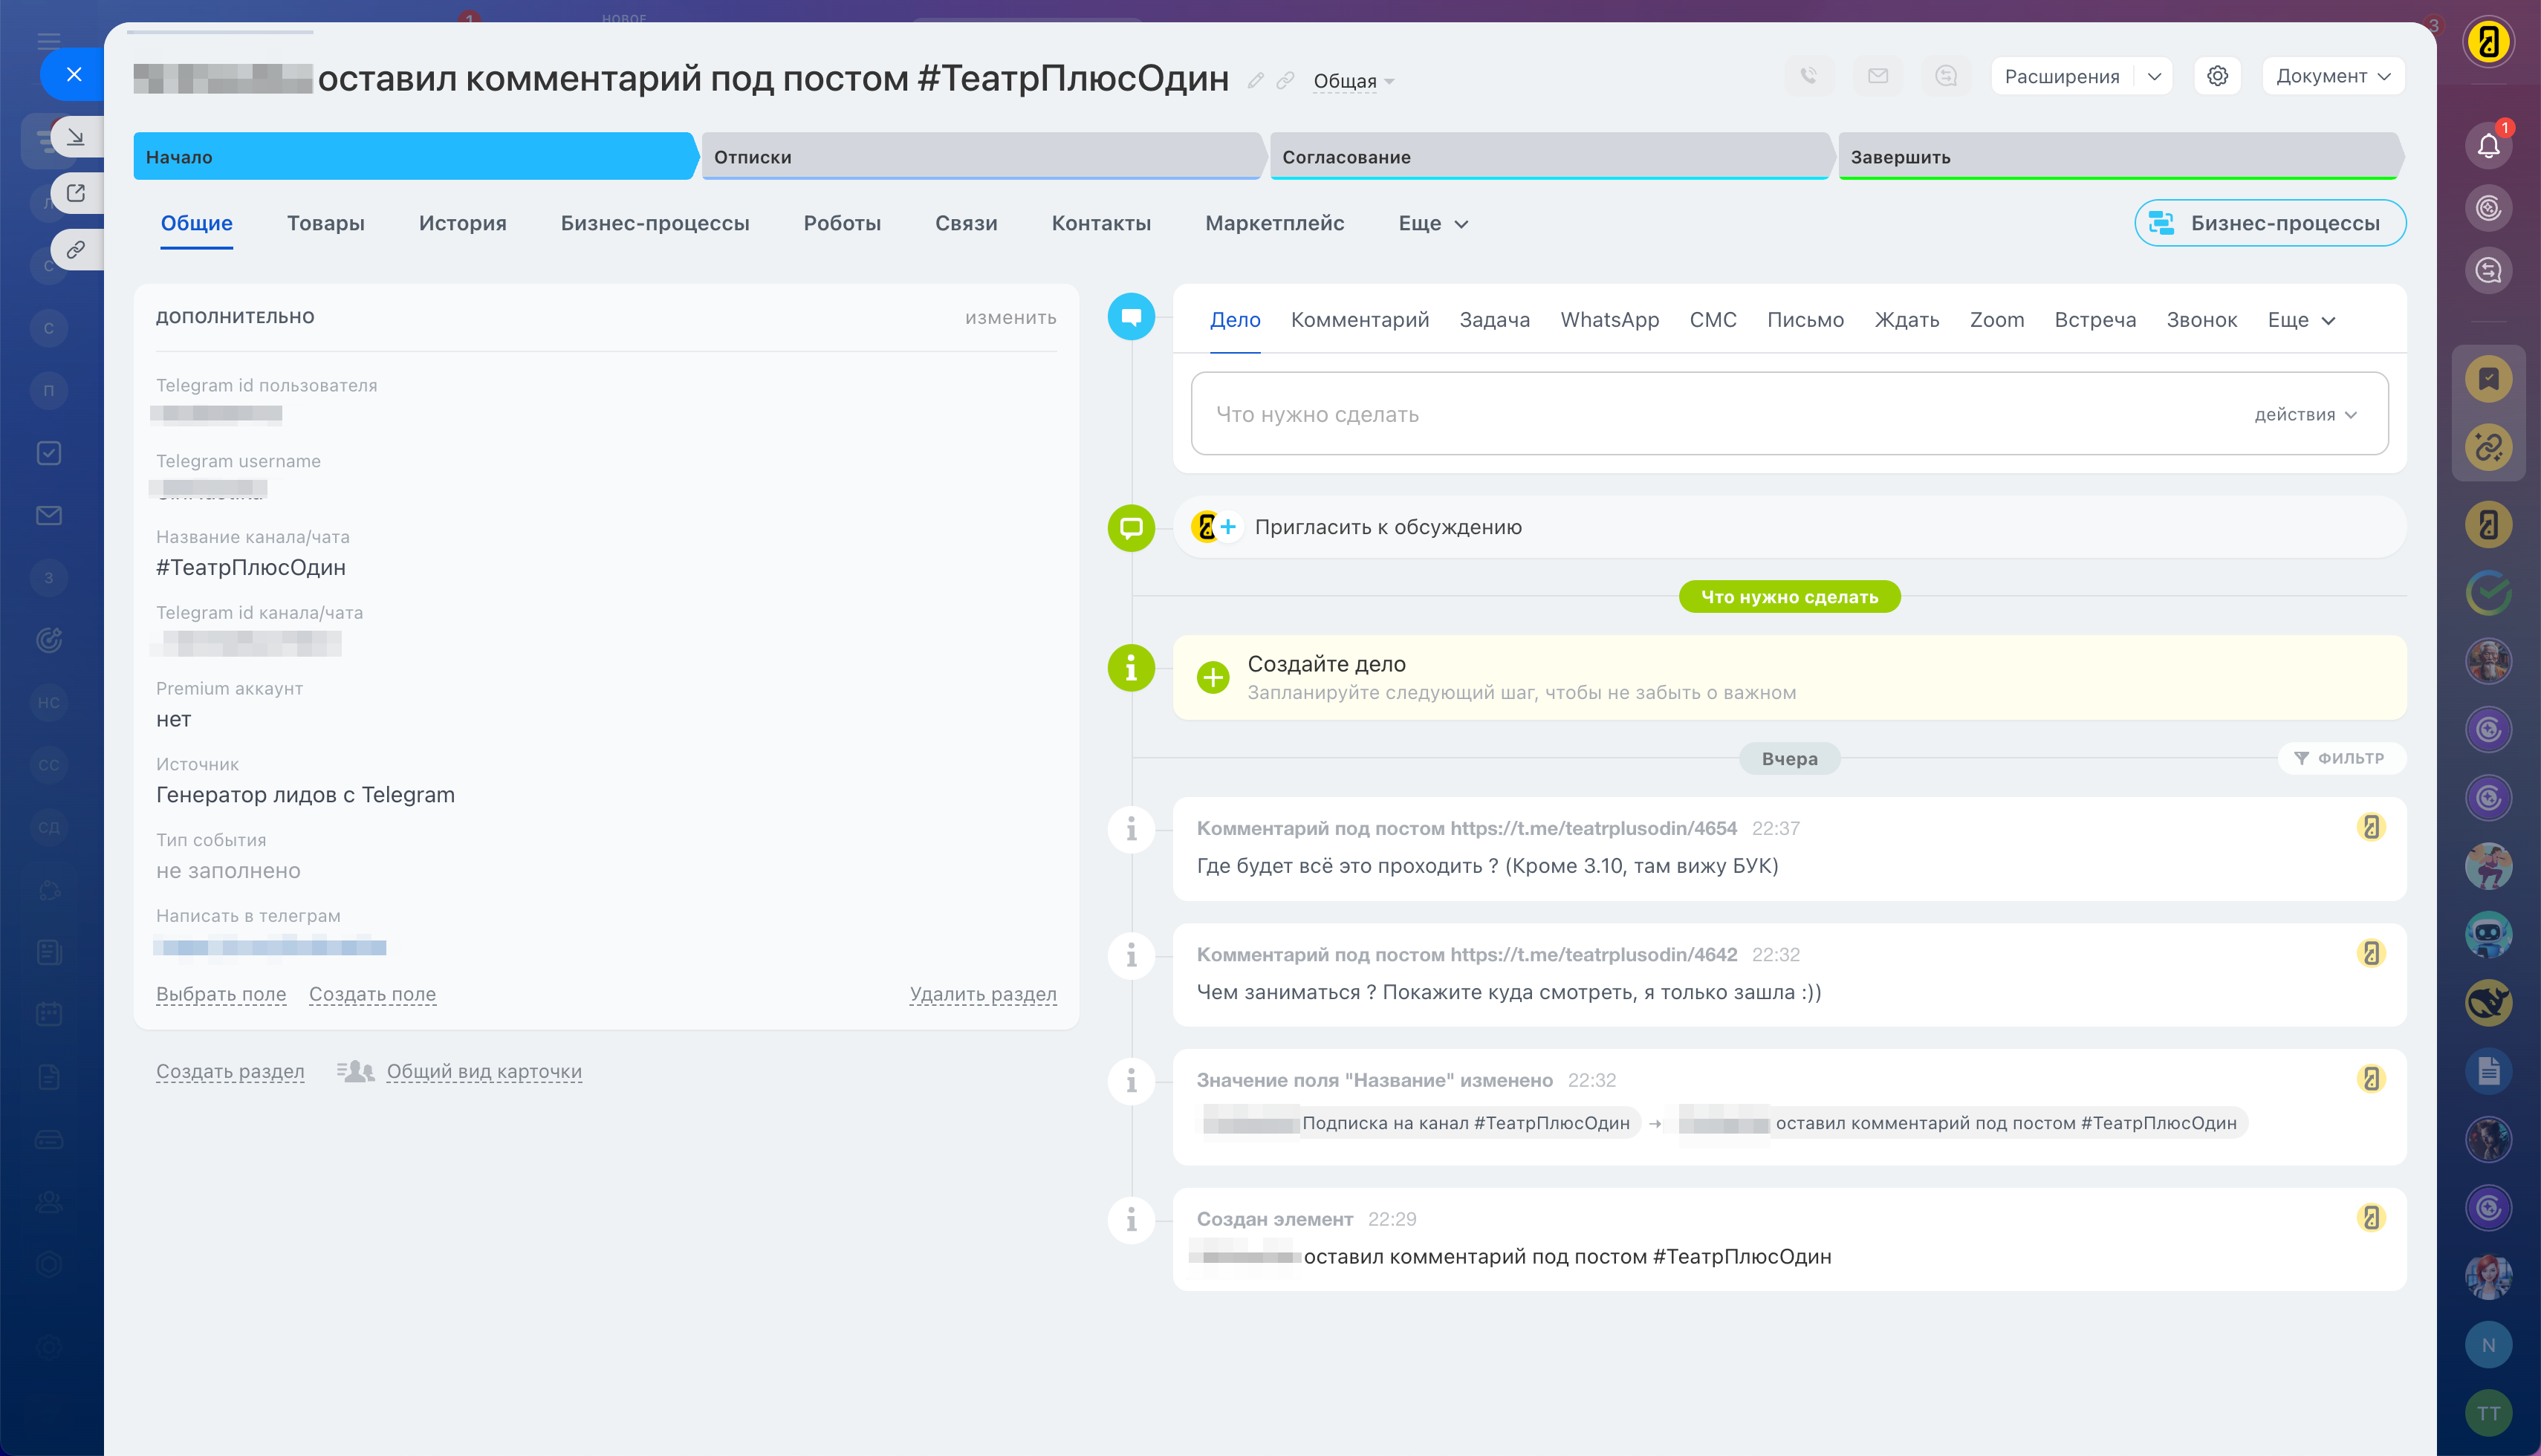Click the Создать поле link

point(372,994)
